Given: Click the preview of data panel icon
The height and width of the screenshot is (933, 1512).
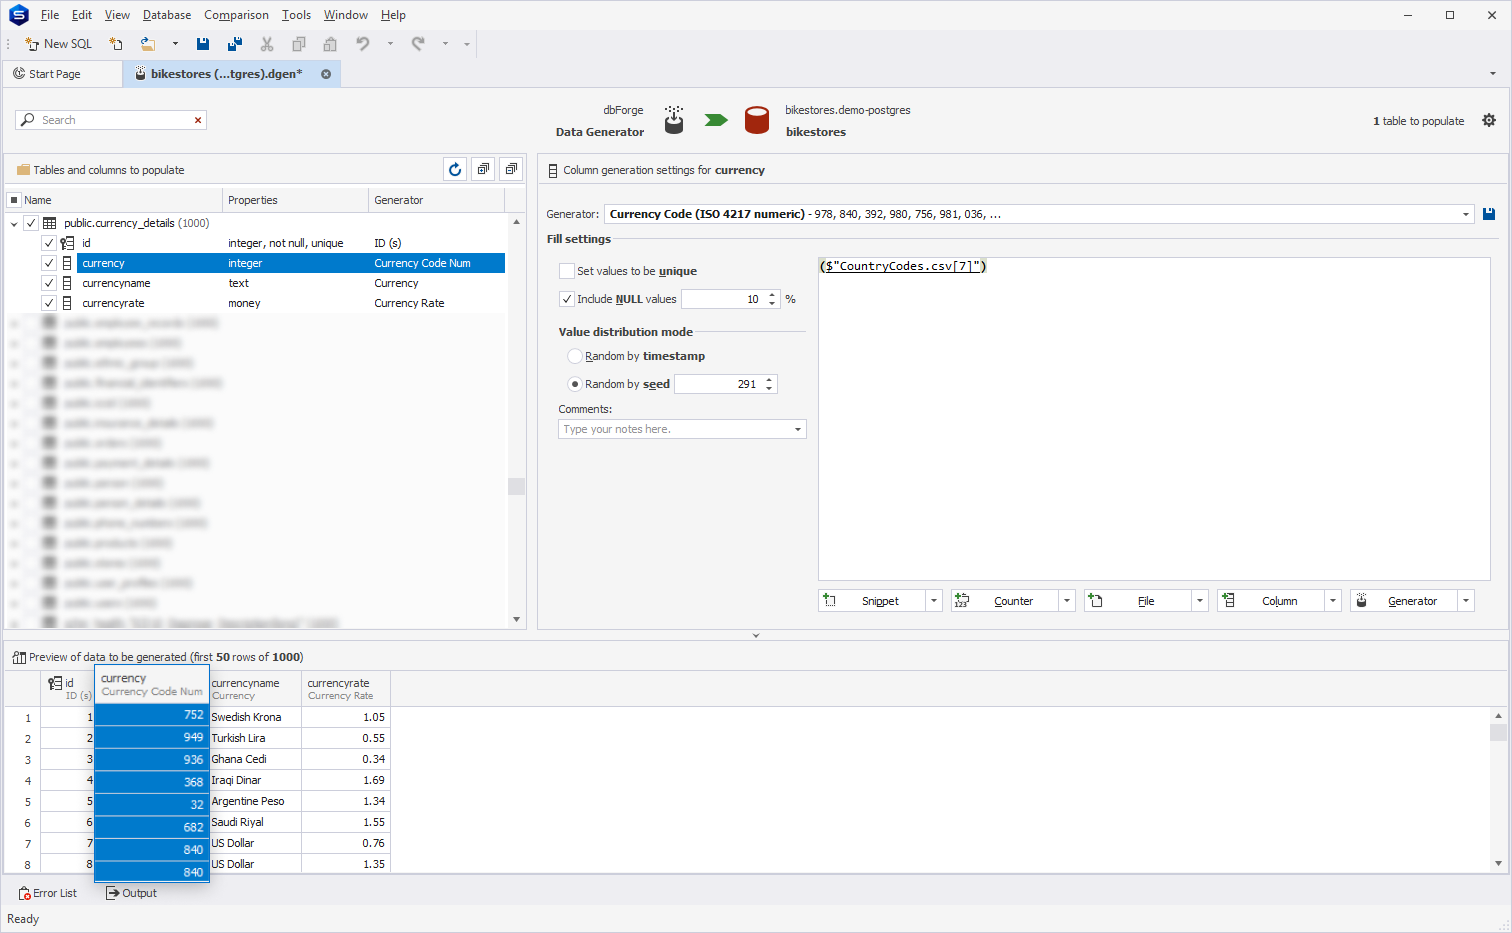Looking at the screenshot, I should click(x=19, y=657).
